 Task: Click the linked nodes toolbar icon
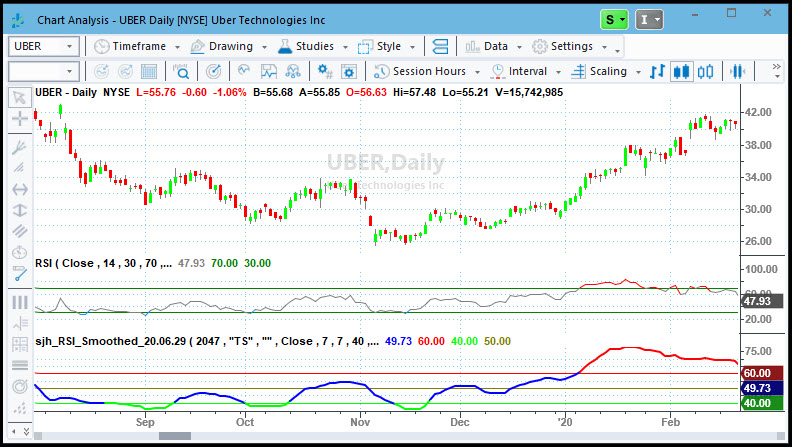[293, 72]
